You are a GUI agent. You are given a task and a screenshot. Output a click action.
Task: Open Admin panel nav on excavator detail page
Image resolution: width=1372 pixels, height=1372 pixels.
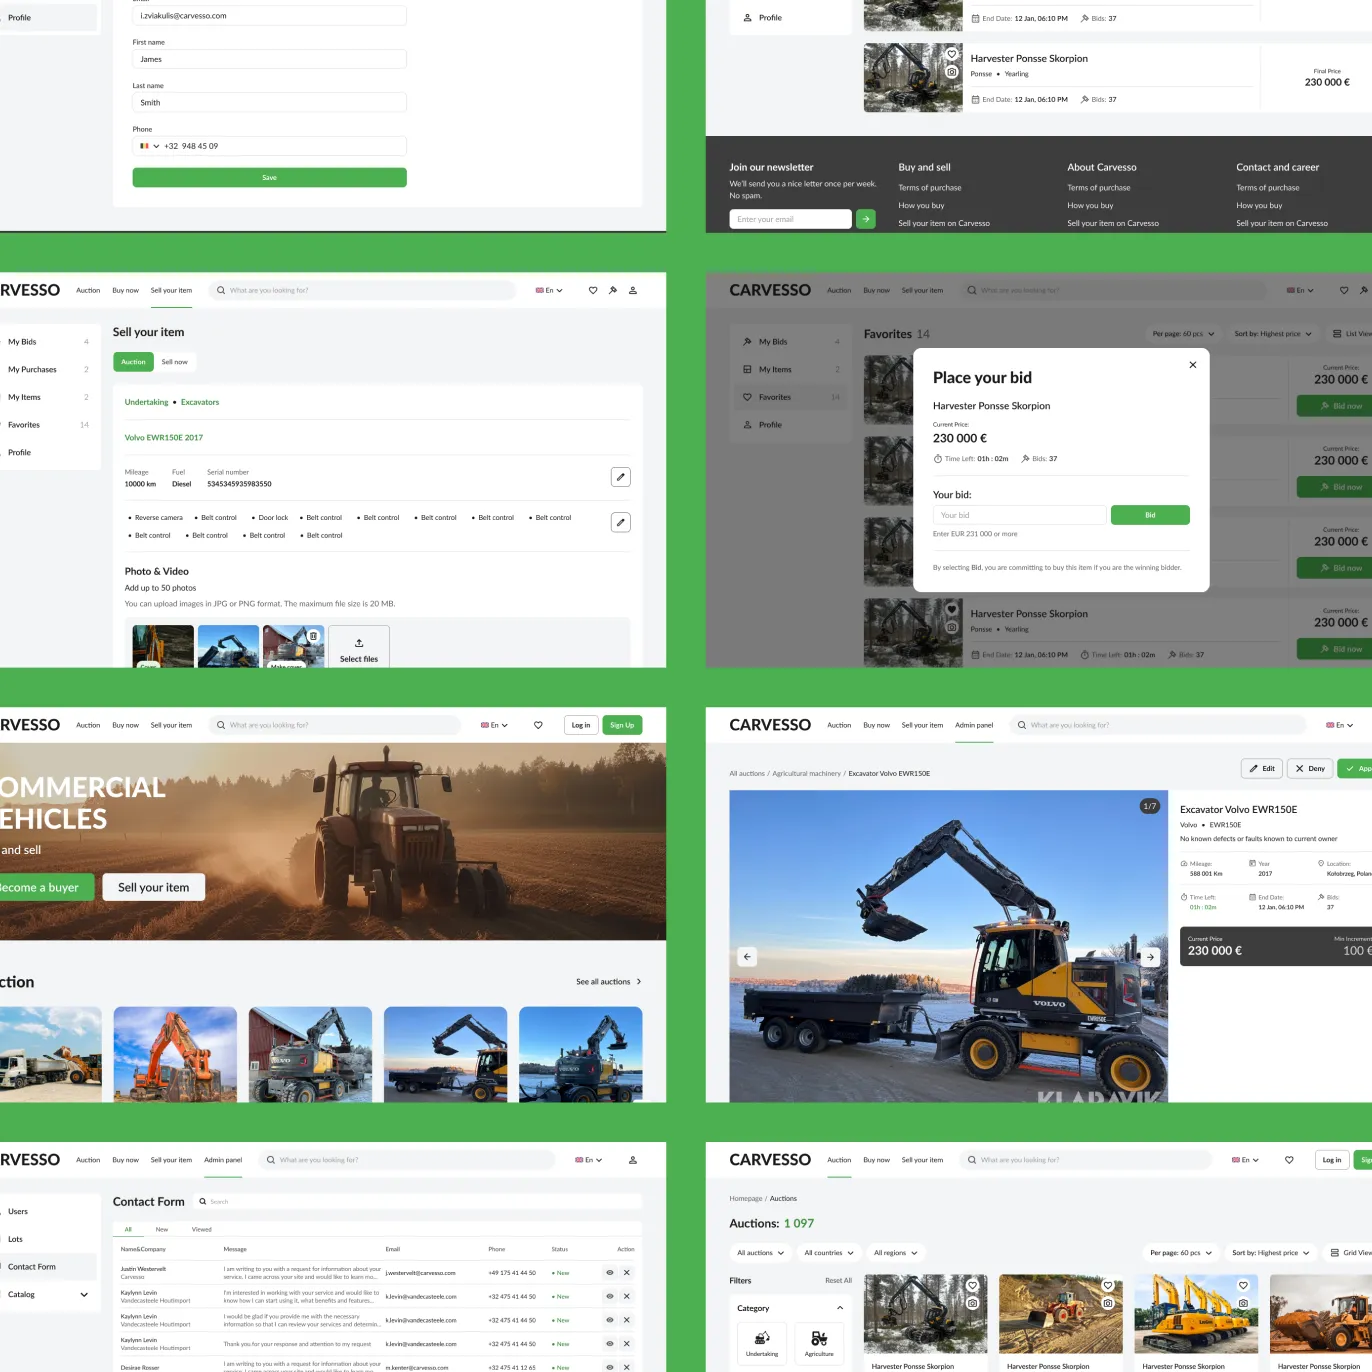click(974, 725)
